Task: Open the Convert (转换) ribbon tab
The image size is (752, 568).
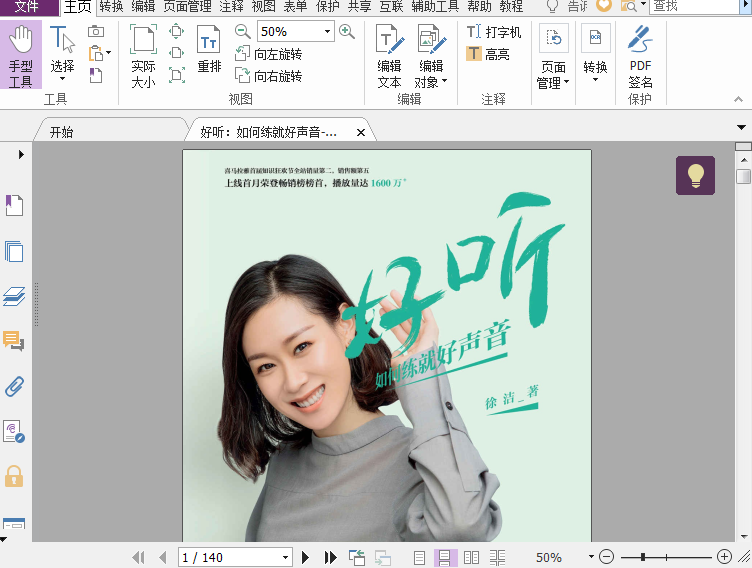Action: pos(111,6)
